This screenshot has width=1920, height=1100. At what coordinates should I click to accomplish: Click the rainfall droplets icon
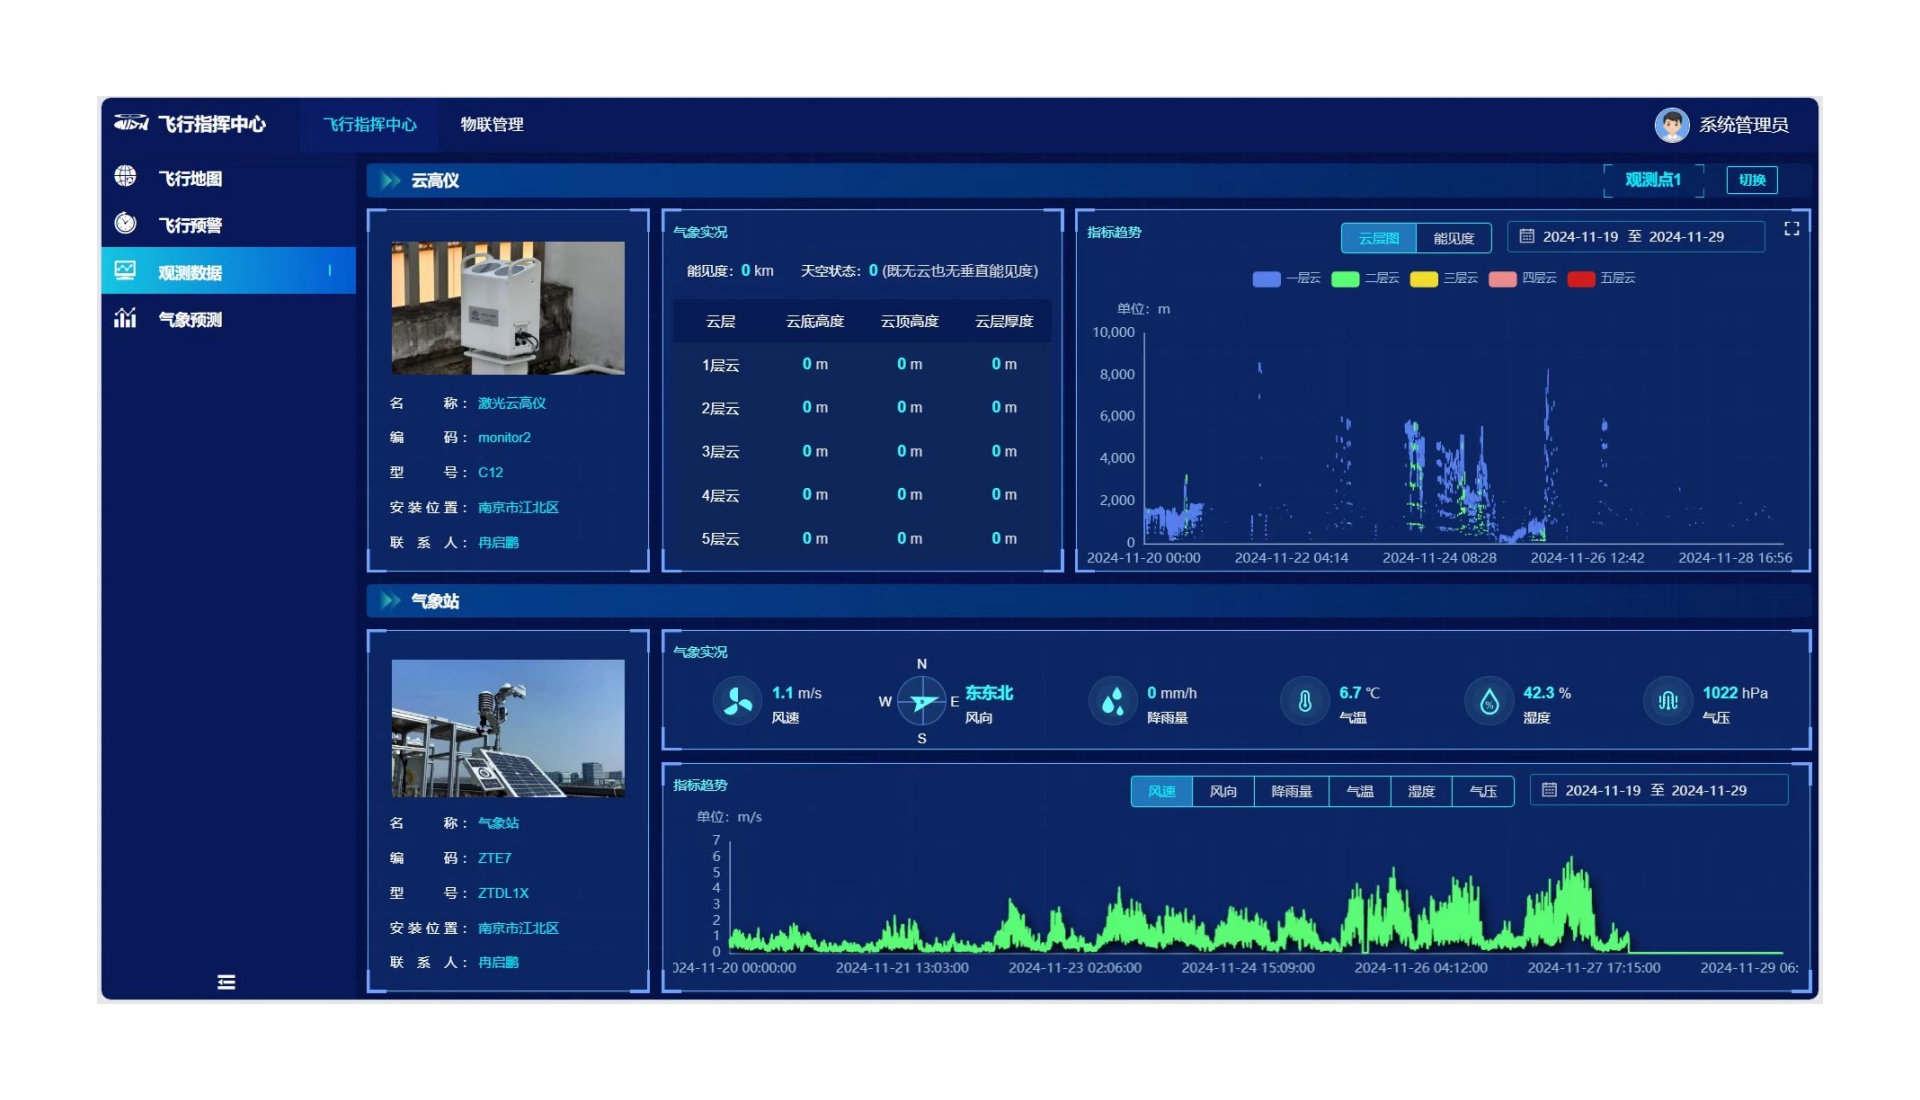[1112, 702]
